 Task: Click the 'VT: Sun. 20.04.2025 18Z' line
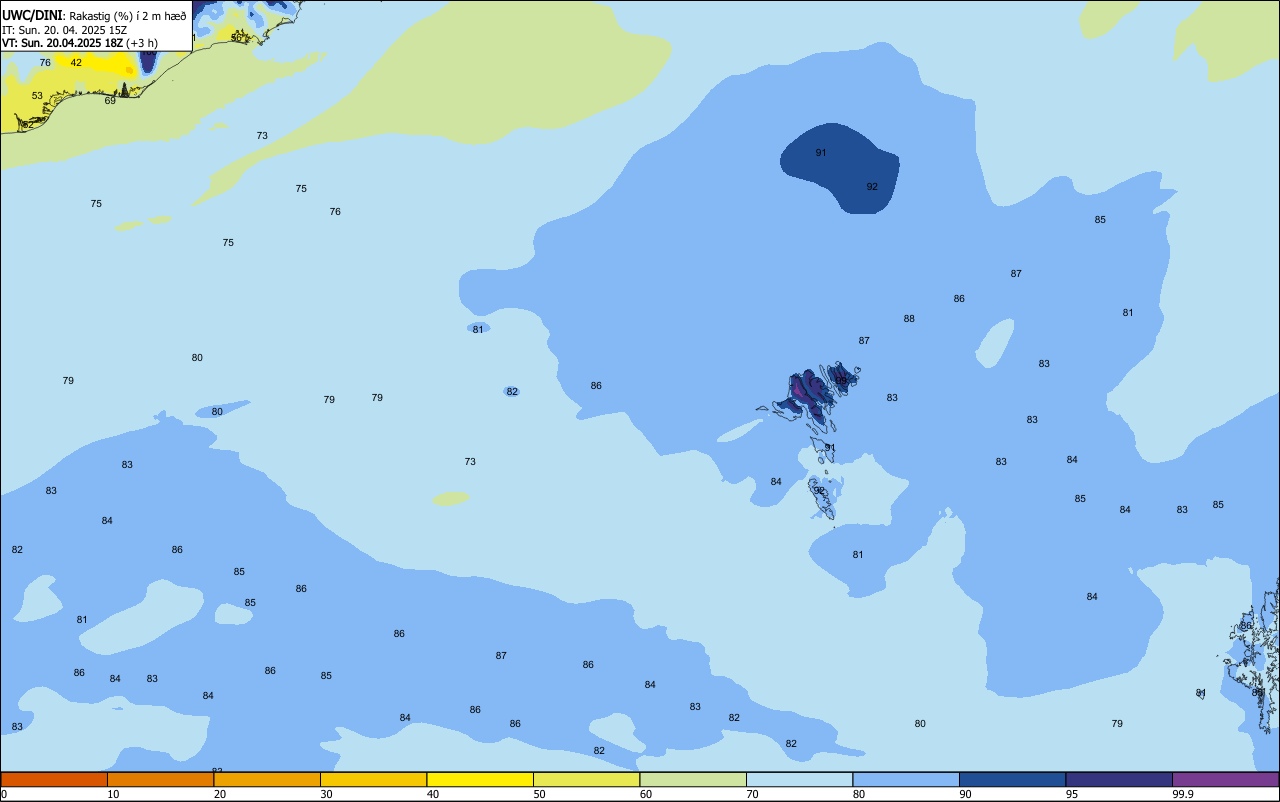click(62, 43)
